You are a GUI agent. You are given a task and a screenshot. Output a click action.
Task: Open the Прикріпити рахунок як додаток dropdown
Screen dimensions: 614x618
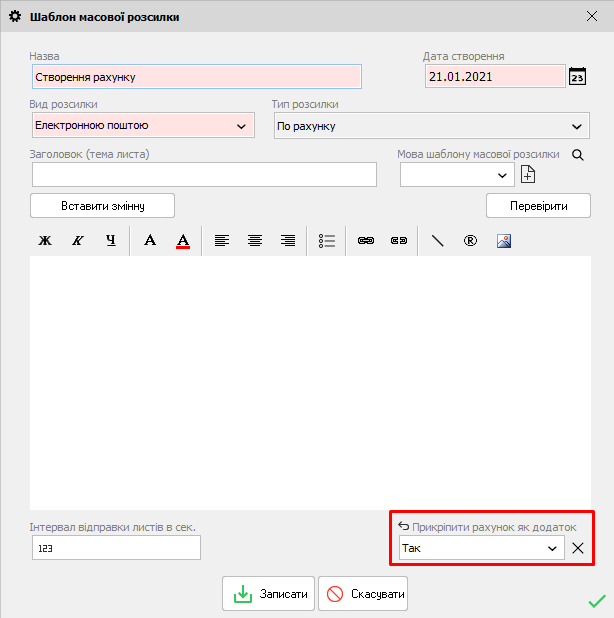tap(551, 548)
